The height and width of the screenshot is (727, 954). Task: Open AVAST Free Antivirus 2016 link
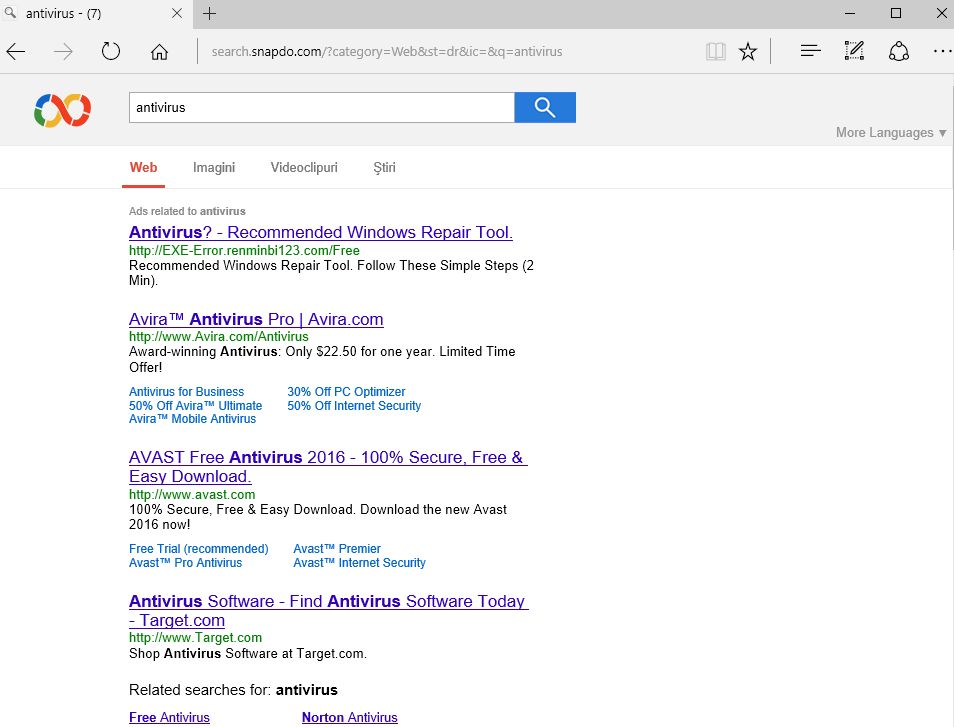(328, 467)
